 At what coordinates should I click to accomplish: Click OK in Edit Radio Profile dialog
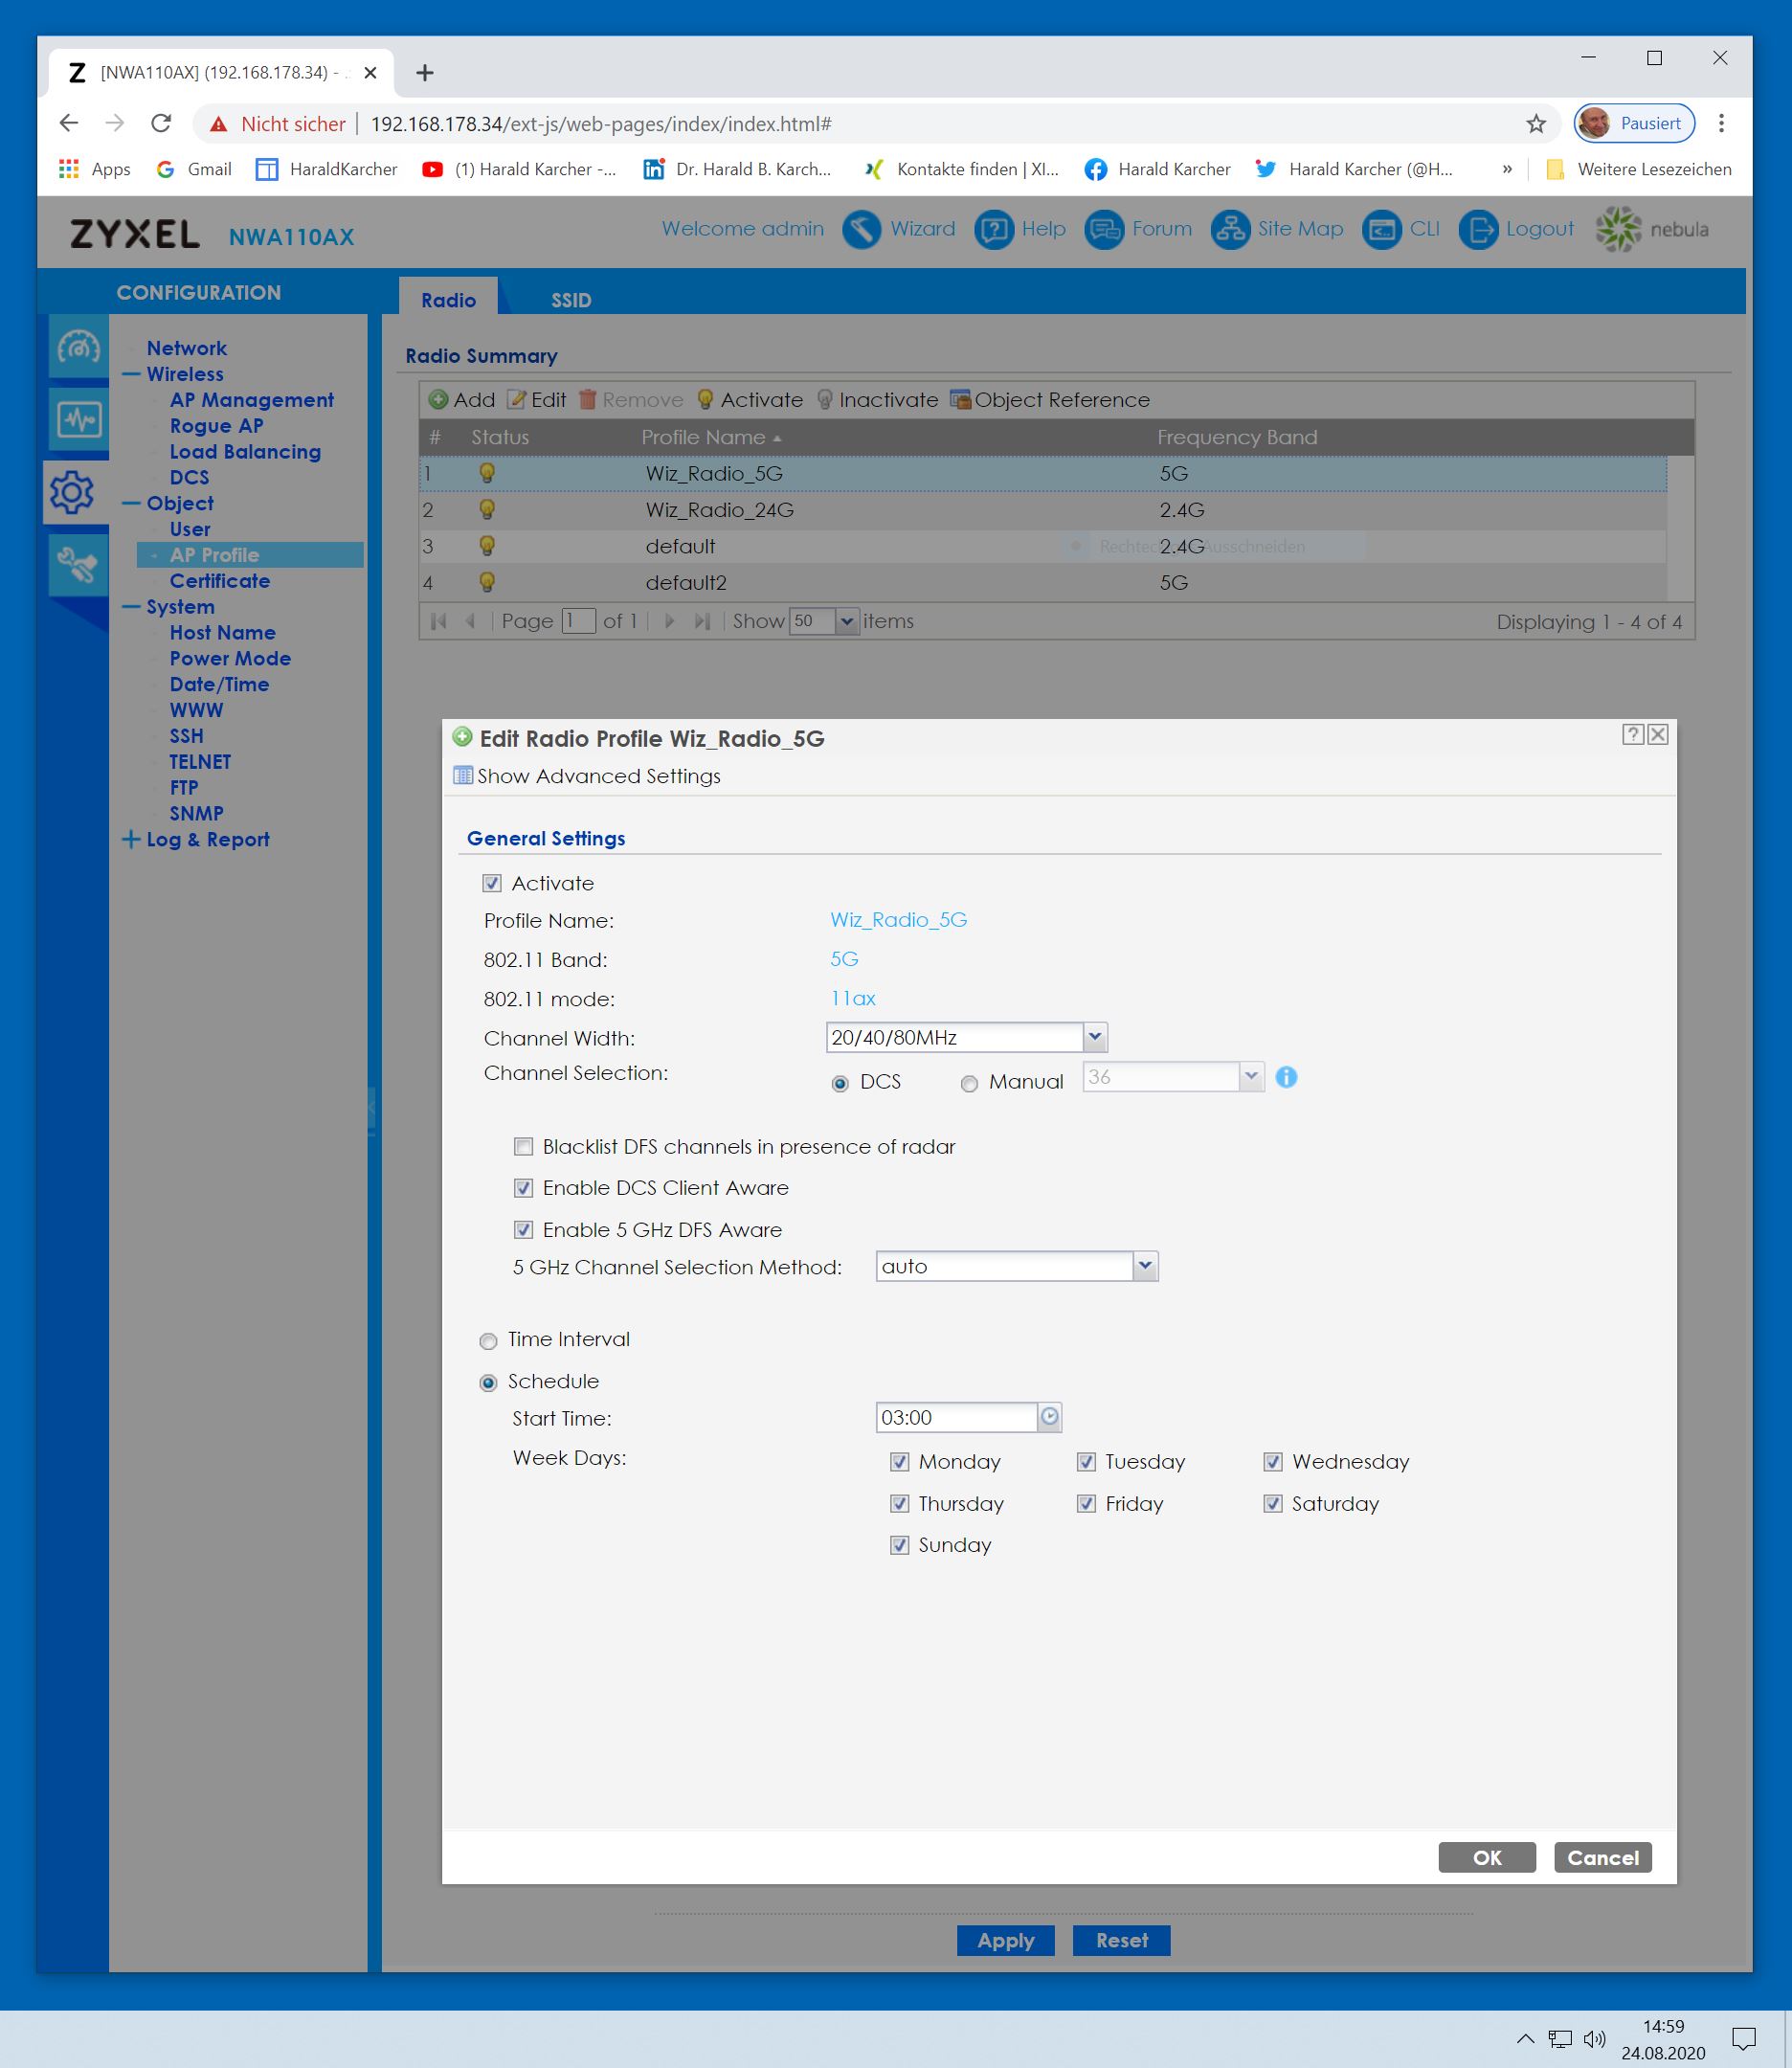point(1486,1857)
